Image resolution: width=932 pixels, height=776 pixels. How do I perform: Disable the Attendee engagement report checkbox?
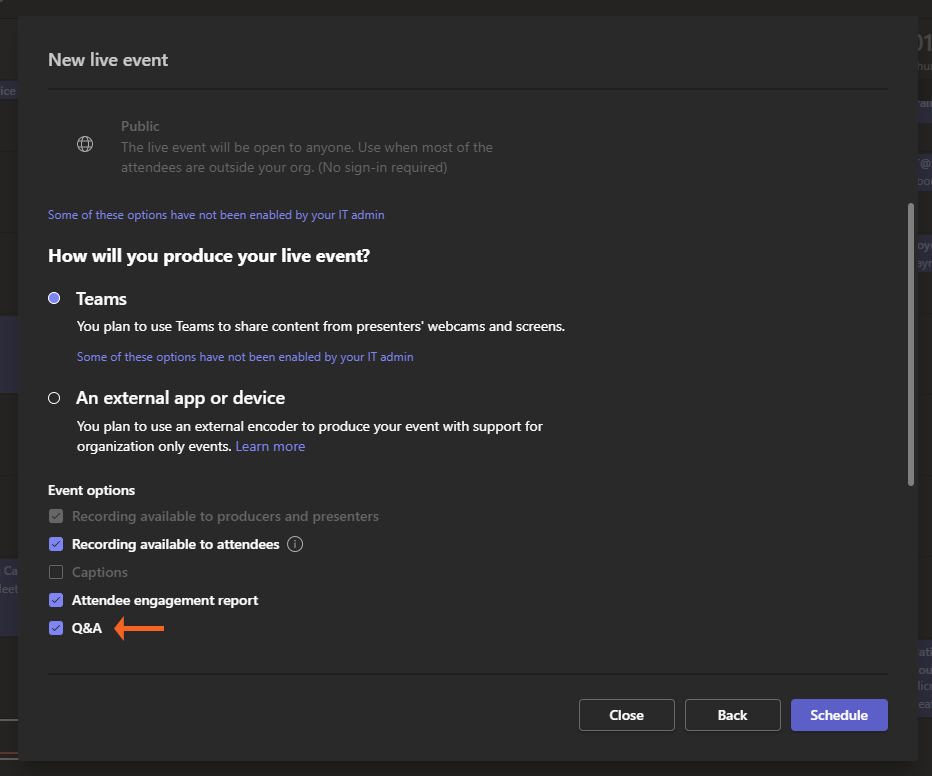click(x=56, y=601)
